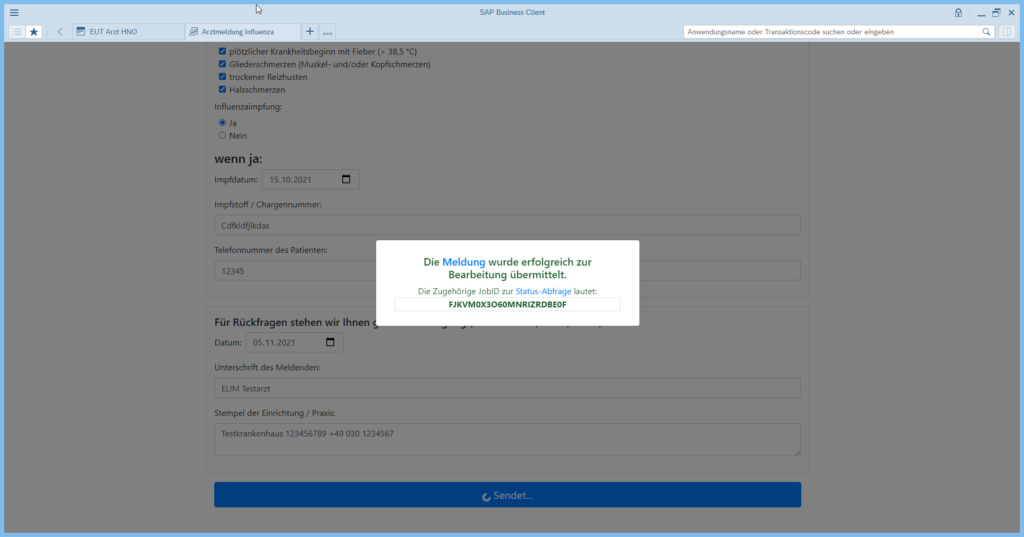Open the Impfdatum calendar picker
The height and width of the screenshot is (537, 1024).
click(x=347, y=179)
